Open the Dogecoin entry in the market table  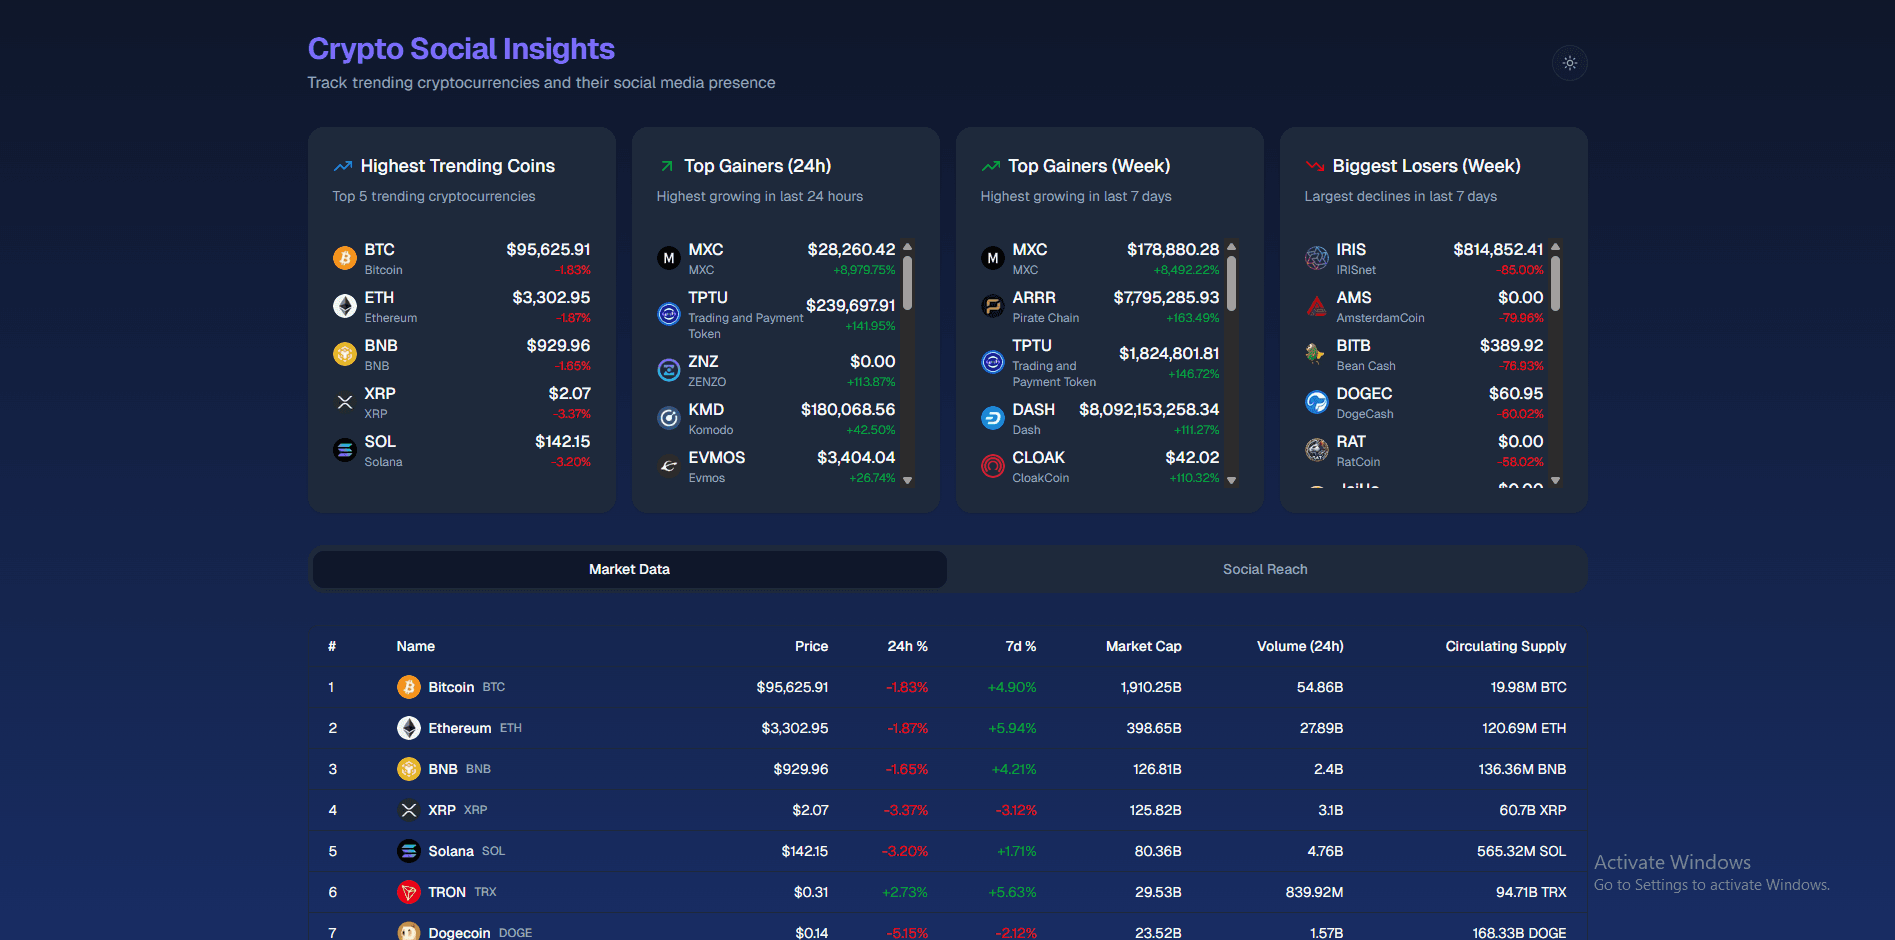(x=462, y=932)
